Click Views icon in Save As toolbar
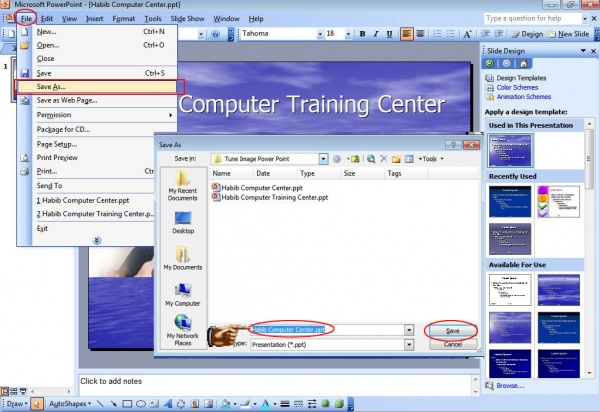The height and width of the screenshot is (412, 600). [409, 159]
